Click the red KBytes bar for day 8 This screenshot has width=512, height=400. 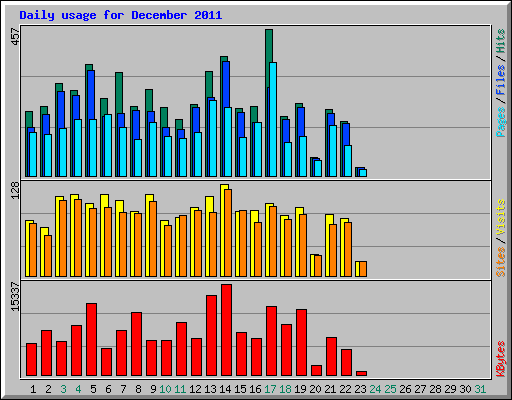coord(137,344)
